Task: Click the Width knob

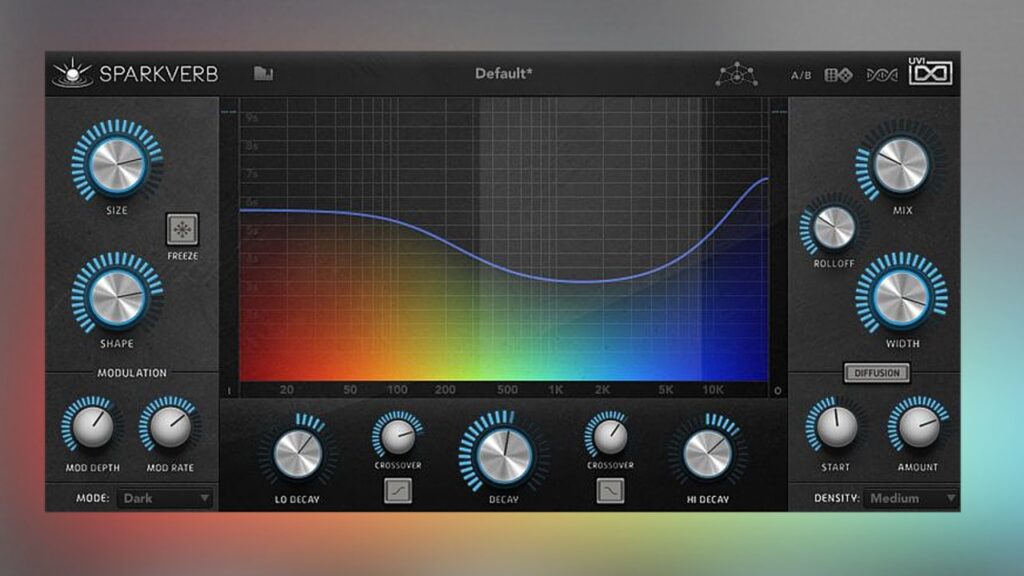Action: pos(901,297)
